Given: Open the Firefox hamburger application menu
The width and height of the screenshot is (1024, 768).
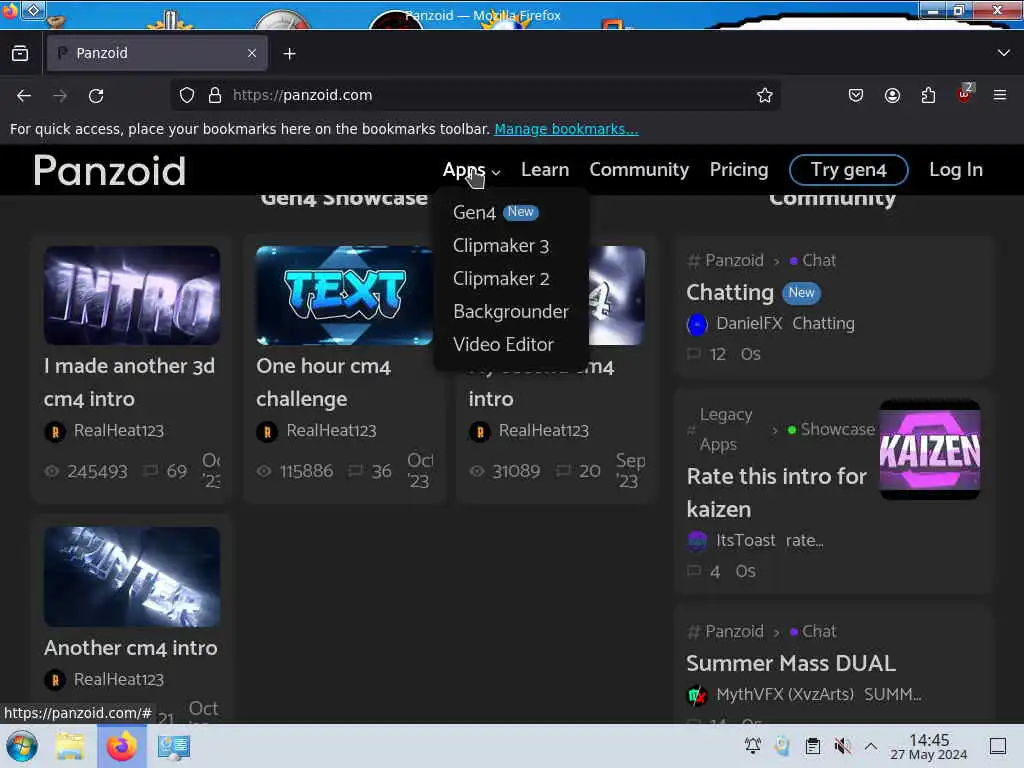Looking at the screenshot, I should click(1000, 95).
